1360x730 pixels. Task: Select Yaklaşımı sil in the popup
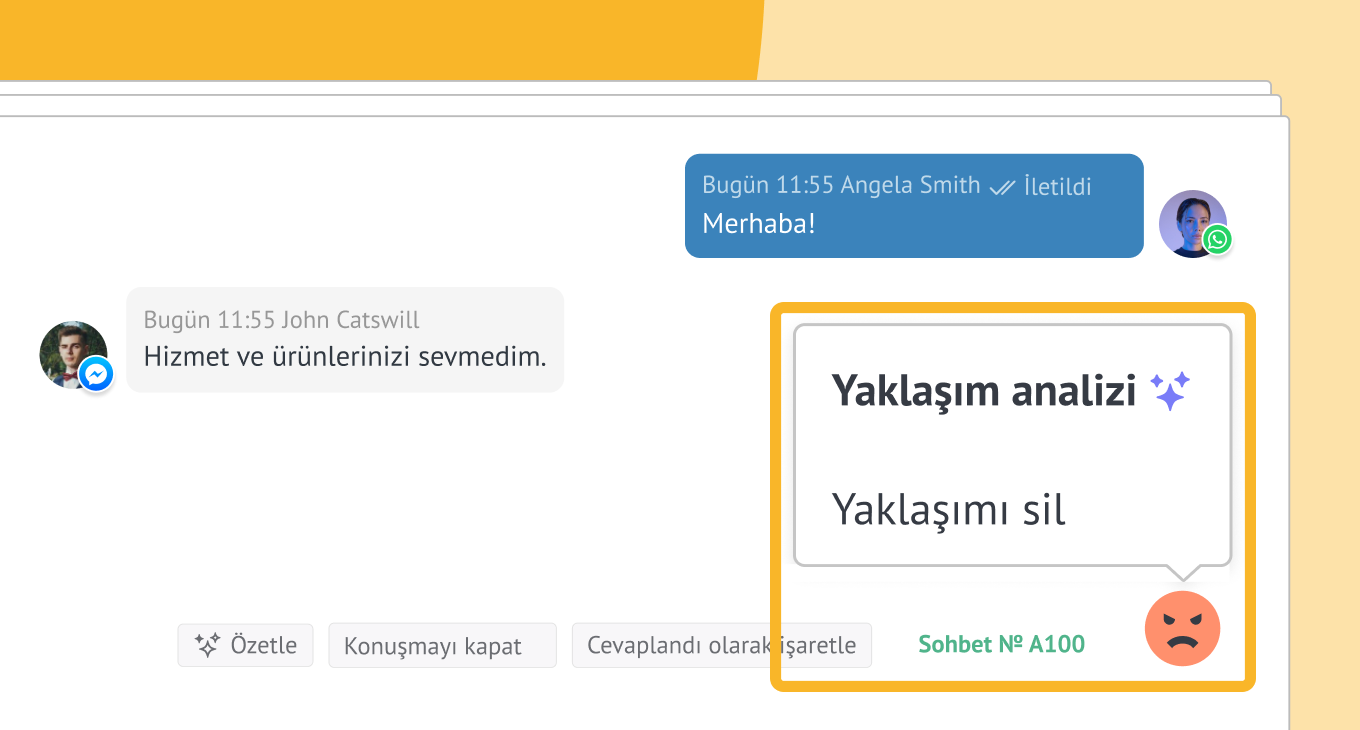[x=949, y=509]
